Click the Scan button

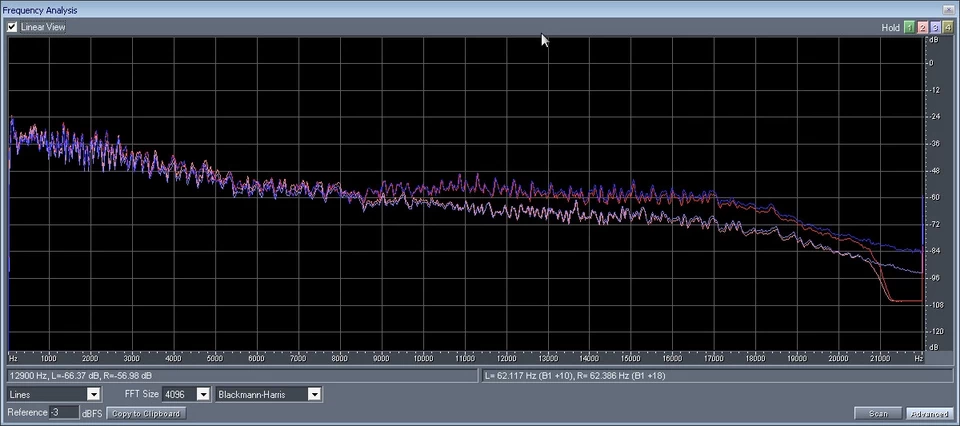878,413
